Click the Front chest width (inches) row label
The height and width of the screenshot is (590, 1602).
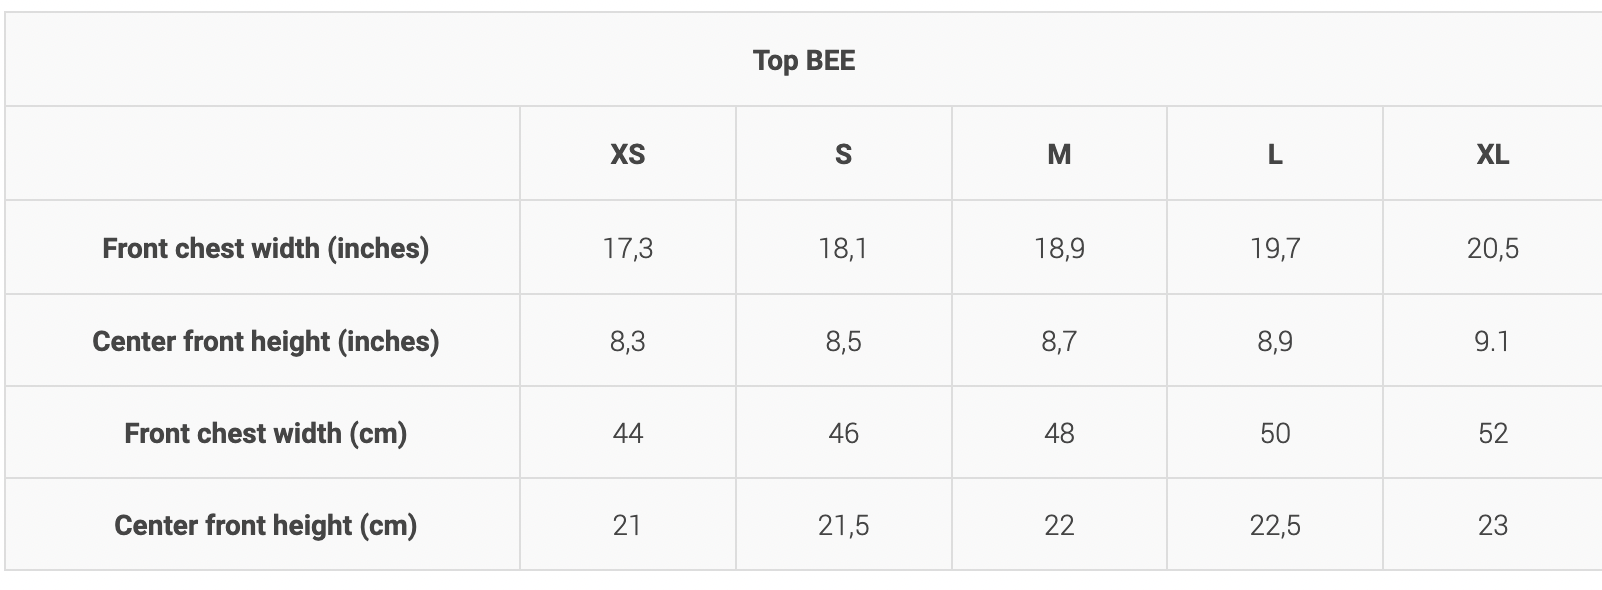coord(266,248)
